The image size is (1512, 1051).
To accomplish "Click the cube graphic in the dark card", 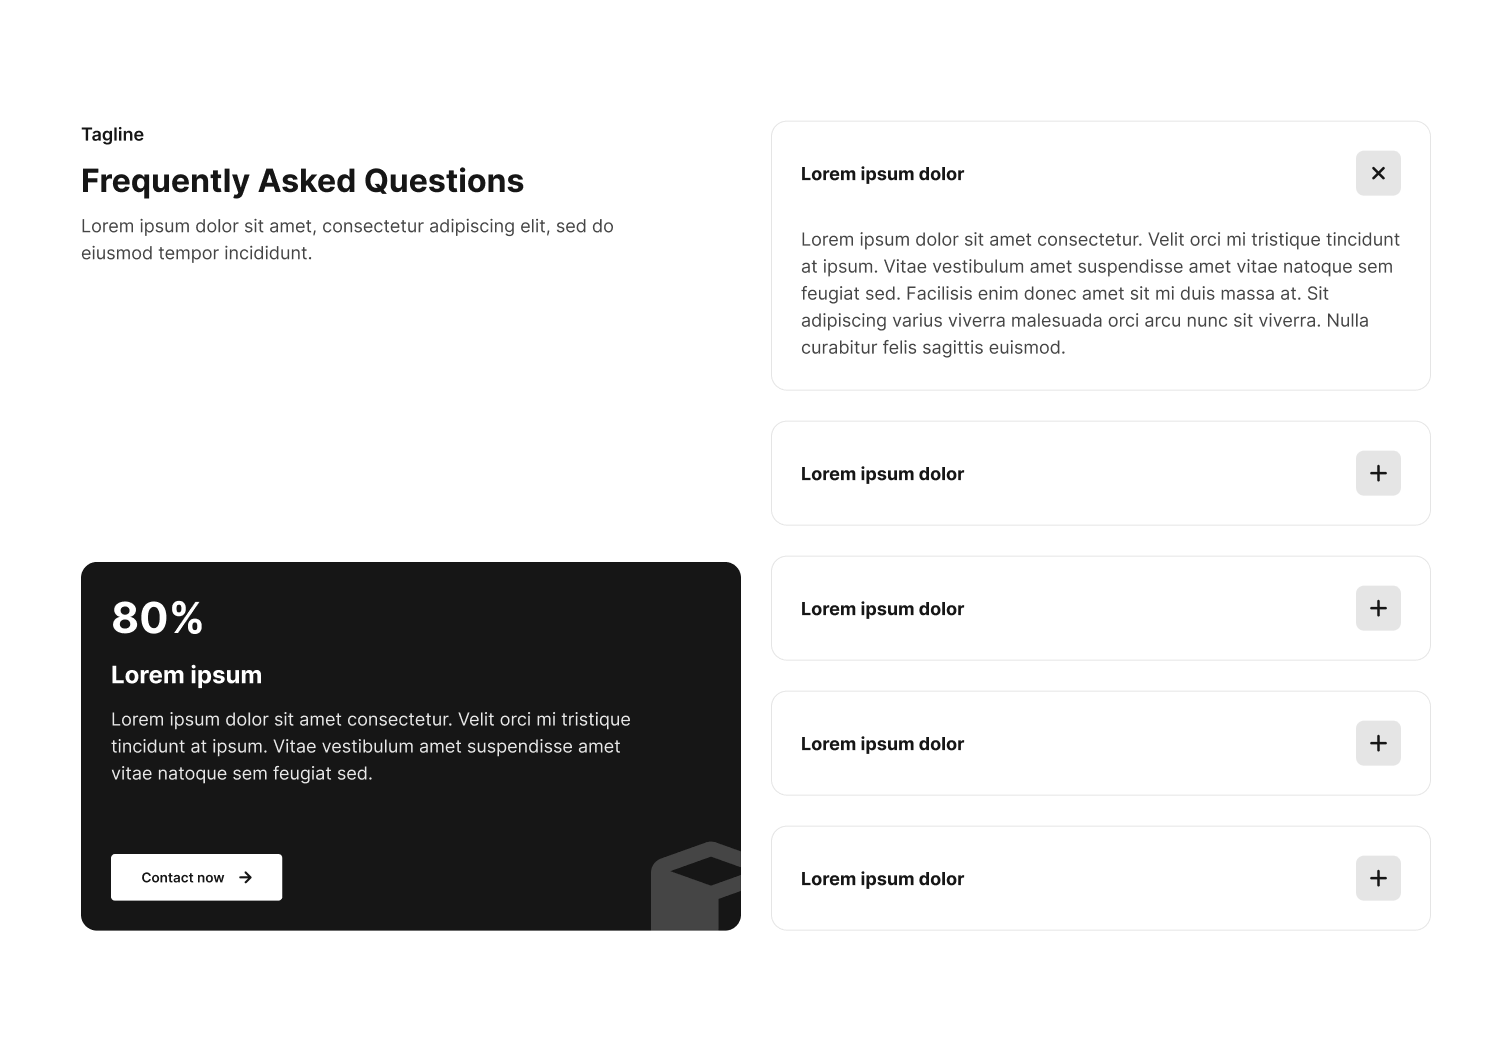I will tap(696, 886).
